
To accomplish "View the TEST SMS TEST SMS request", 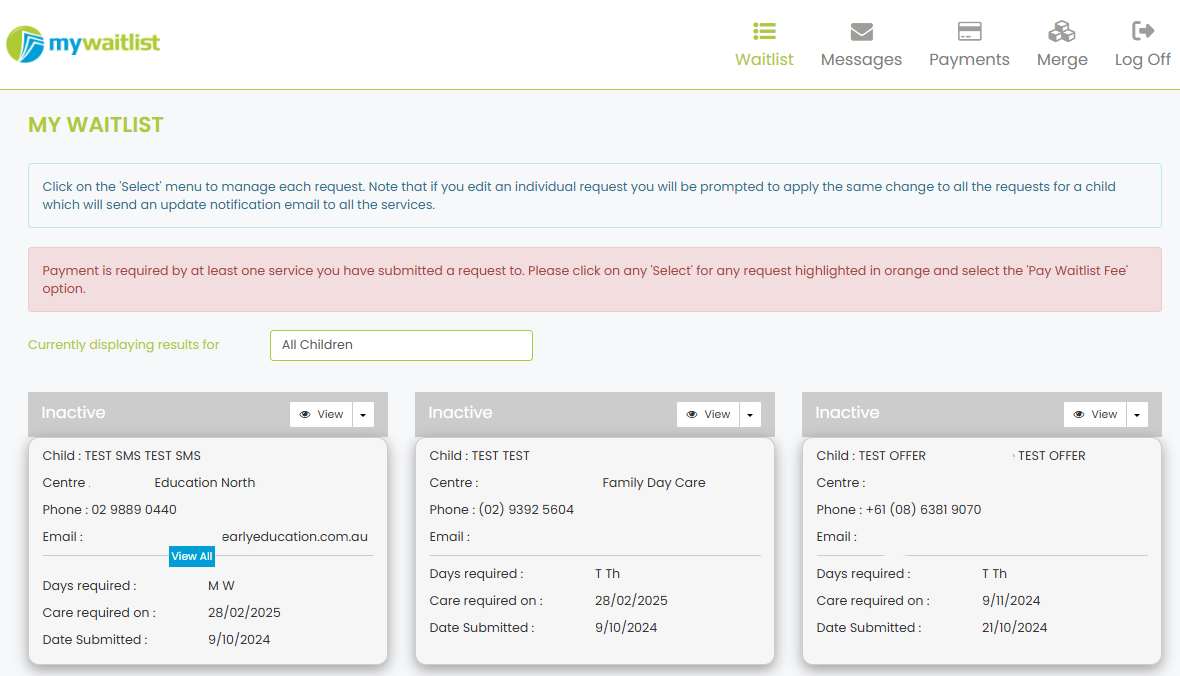I will click(x=320, y=413).
